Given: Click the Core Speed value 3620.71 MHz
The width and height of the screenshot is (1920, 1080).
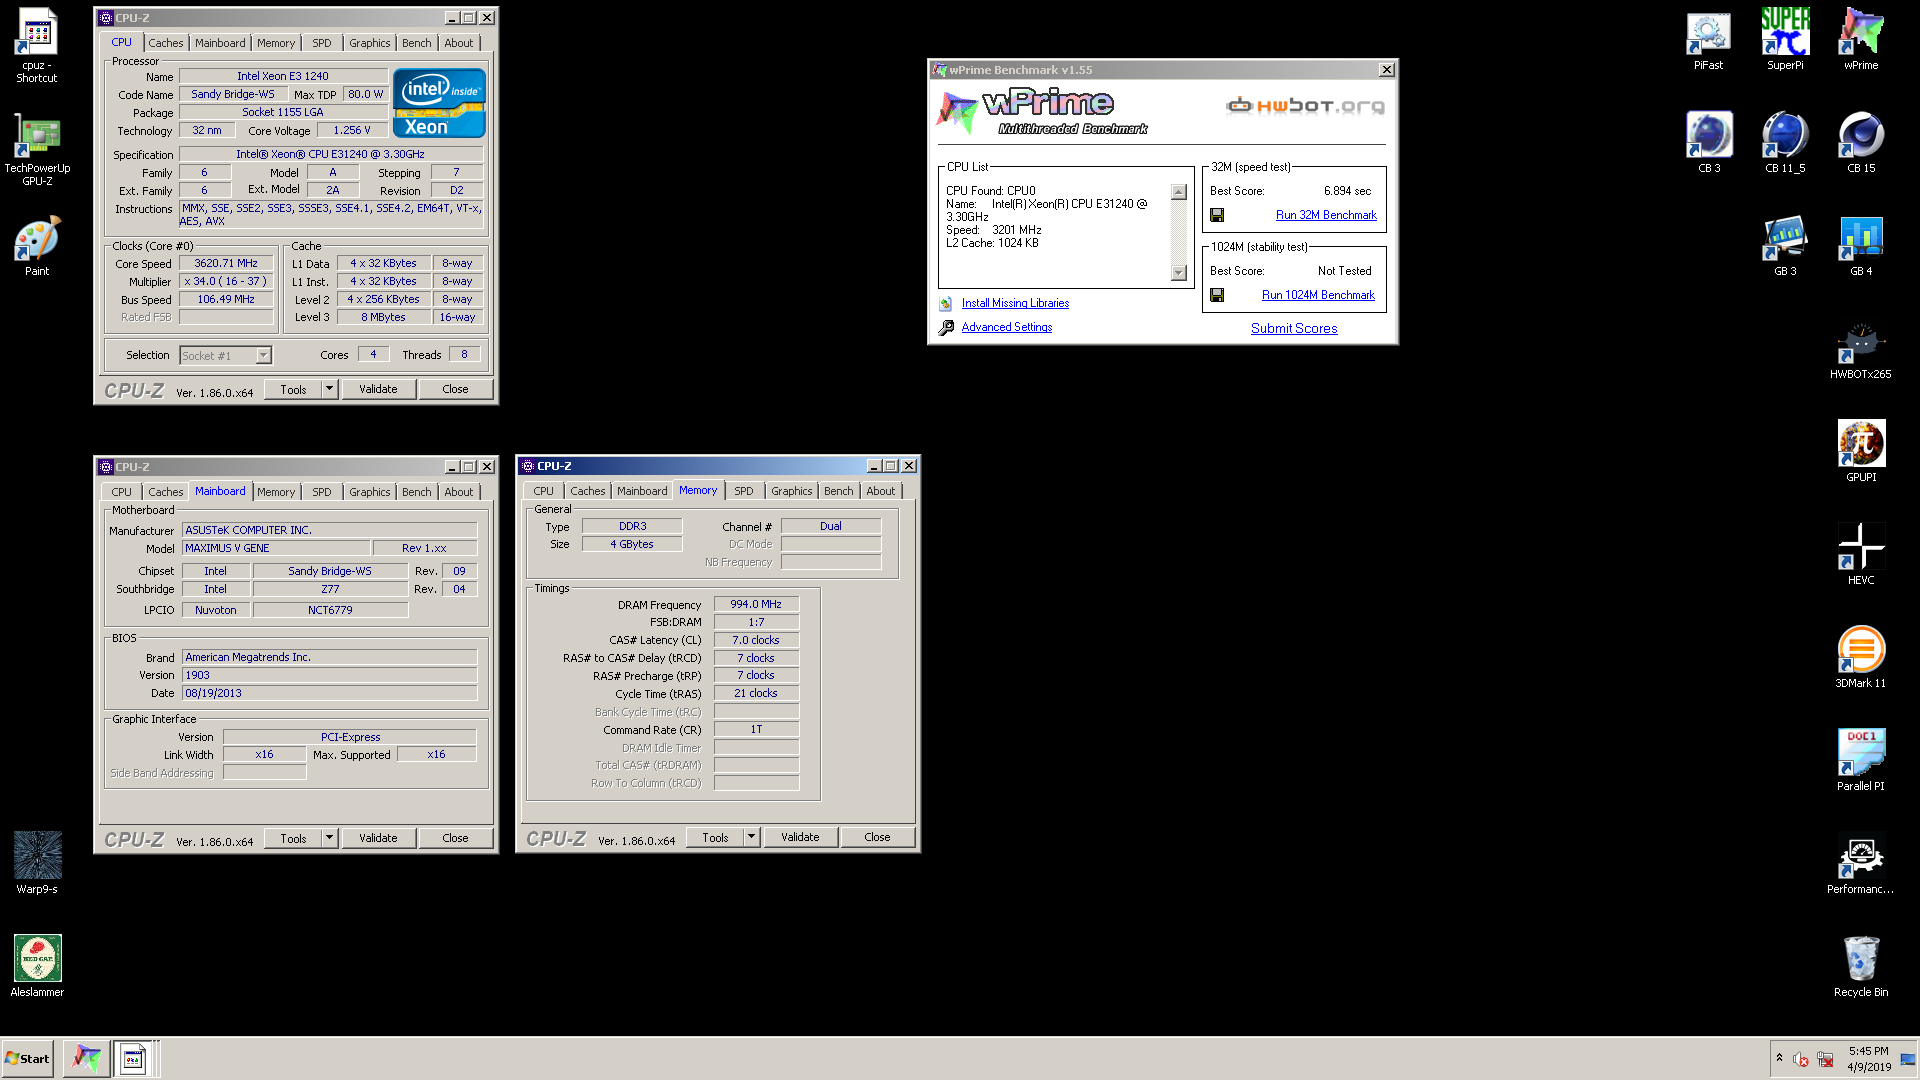Looking at the screenshot, I should [x=226, y=264].
